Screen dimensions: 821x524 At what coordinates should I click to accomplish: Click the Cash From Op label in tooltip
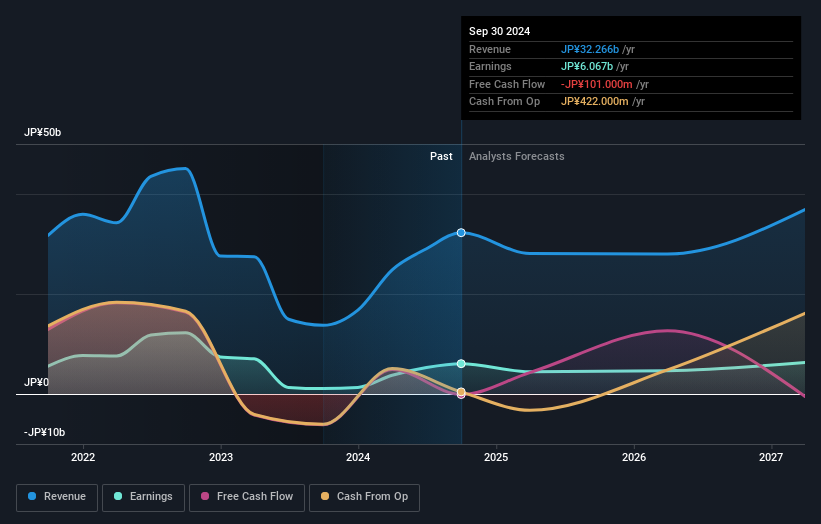pyautogui.click(x=504, y=102)
